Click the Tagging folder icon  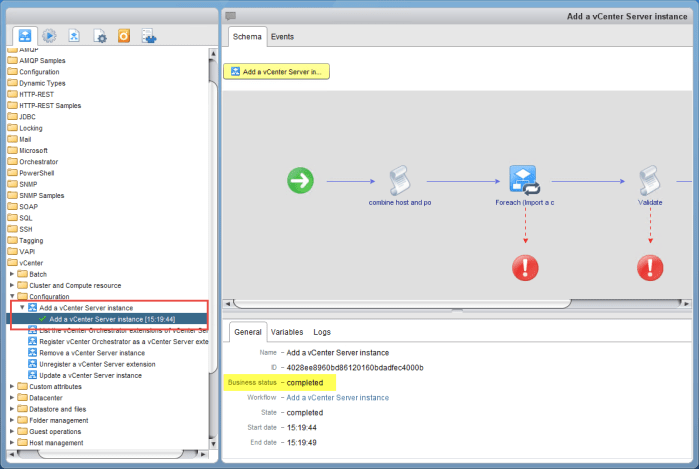click(x=12, y=240)
